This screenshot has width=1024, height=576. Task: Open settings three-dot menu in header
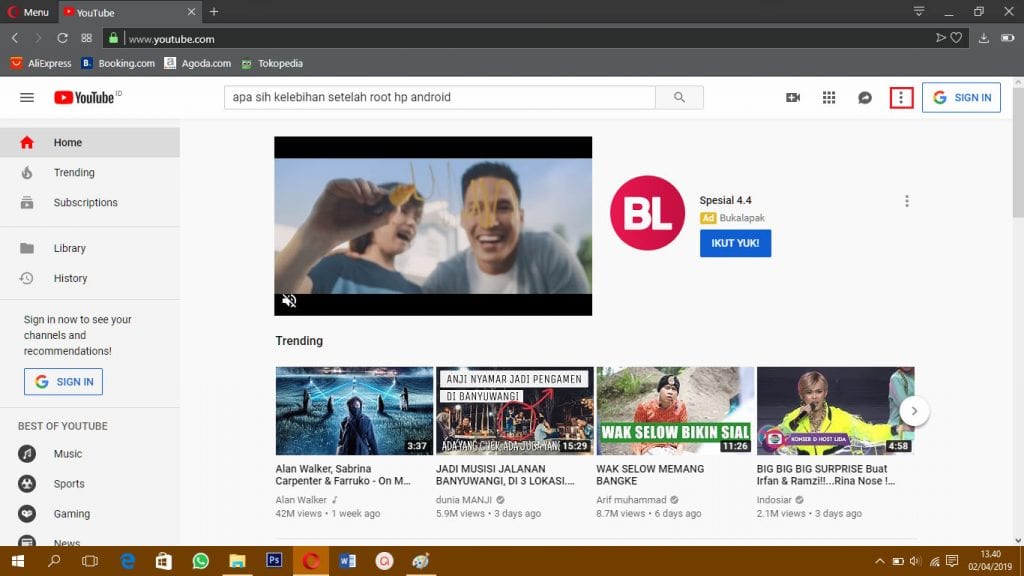click(901, 97)
